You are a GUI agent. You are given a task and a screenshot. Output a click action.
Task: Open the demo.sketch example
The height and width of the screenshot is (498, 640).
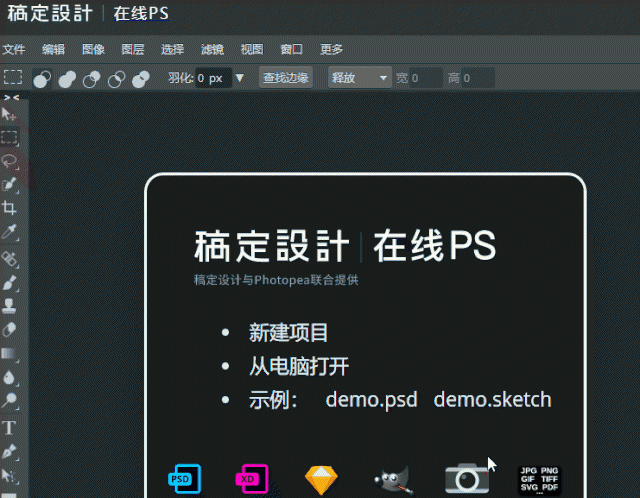pos(492,399)
